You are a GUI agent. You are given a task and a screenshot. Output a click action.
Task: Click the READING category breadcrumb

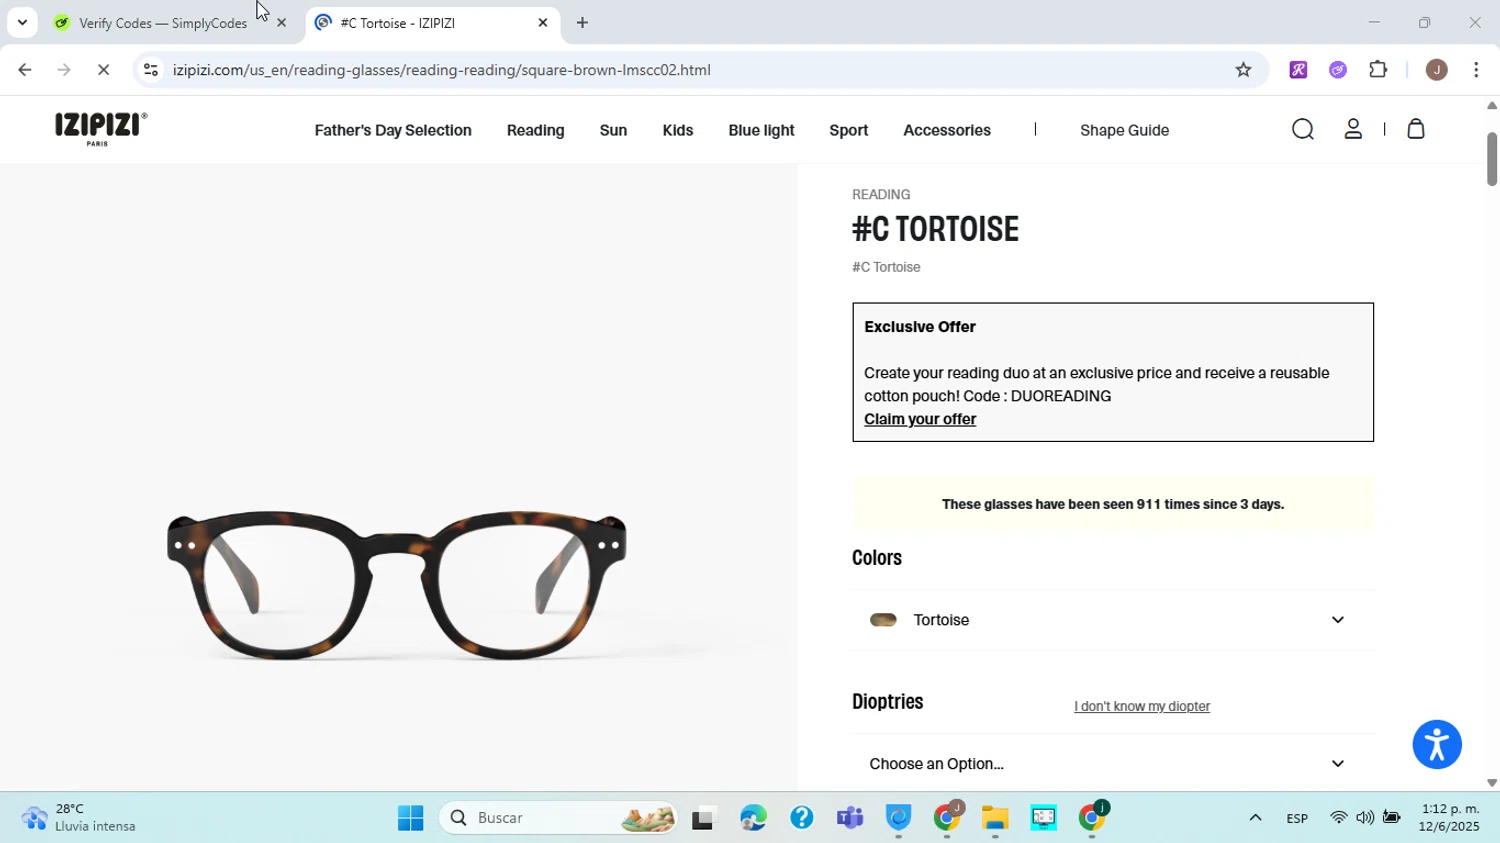point(881,194)
